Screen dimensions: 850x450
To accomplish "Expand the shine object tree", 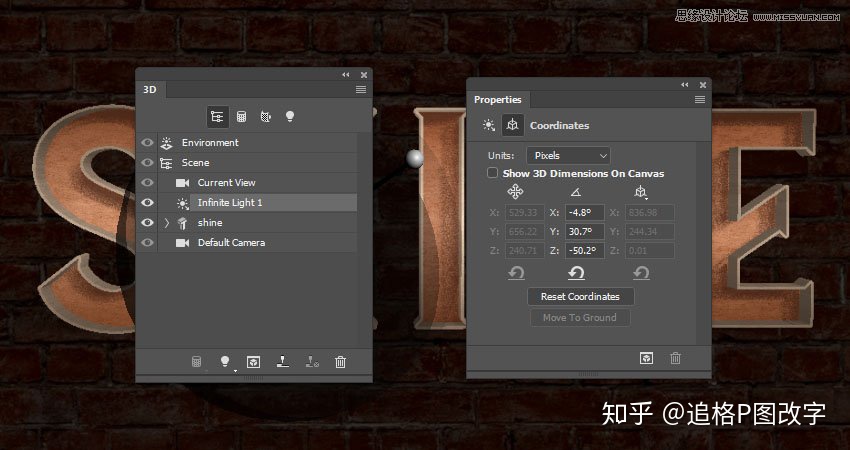I will 167,223.
